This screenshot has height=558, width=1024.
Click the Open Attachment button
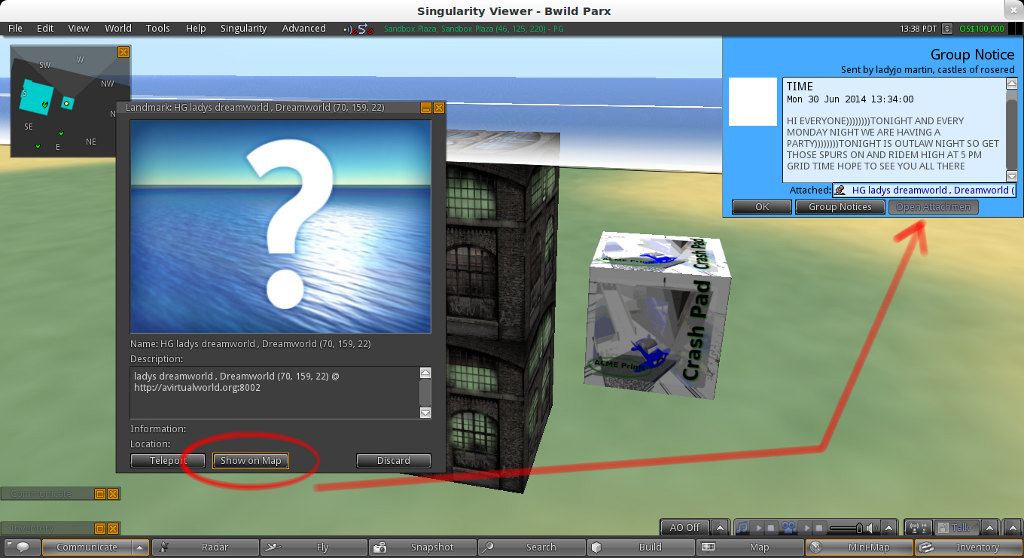pyautogui.click(x=933, y=207)
